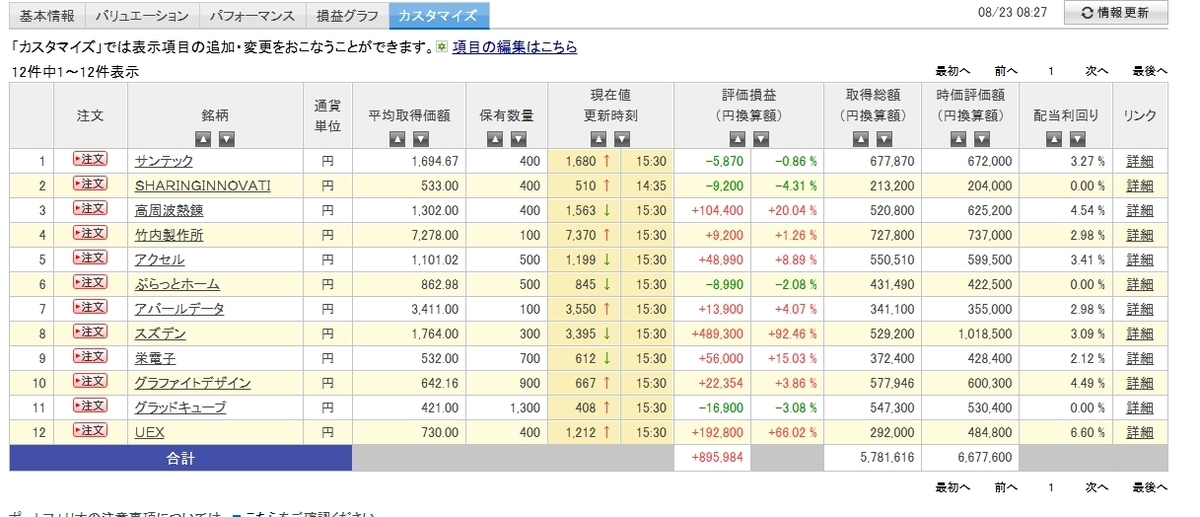Viewport: 1200px width, 517px height.
Task: Open 詳細 link for スズデン row
Action: [1139, 333]
